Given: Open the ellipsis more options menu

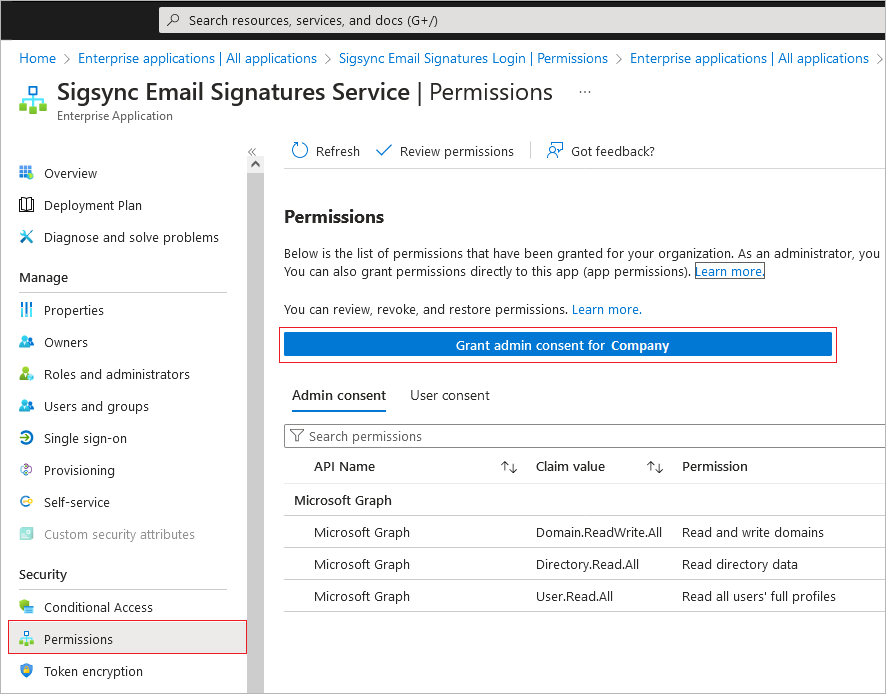Looking at the screenshot, I should (x=585, y=92).
